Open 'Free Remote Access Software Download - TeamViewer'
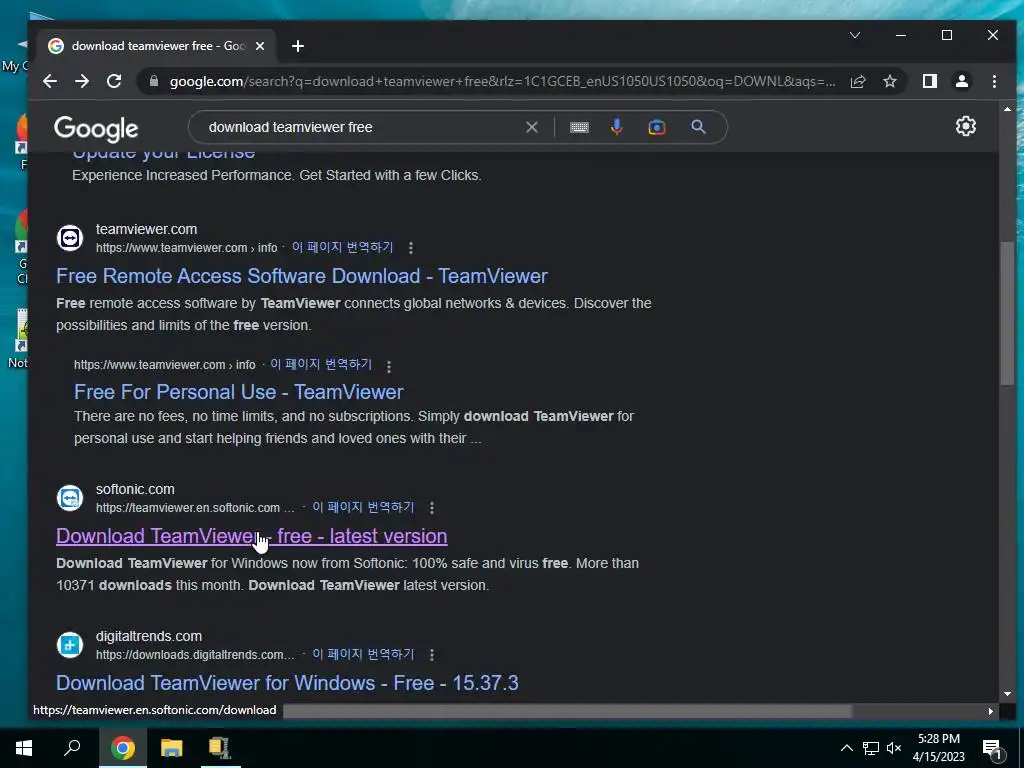The width and height of the screenshot is (1024, 768). pos(302,276)
